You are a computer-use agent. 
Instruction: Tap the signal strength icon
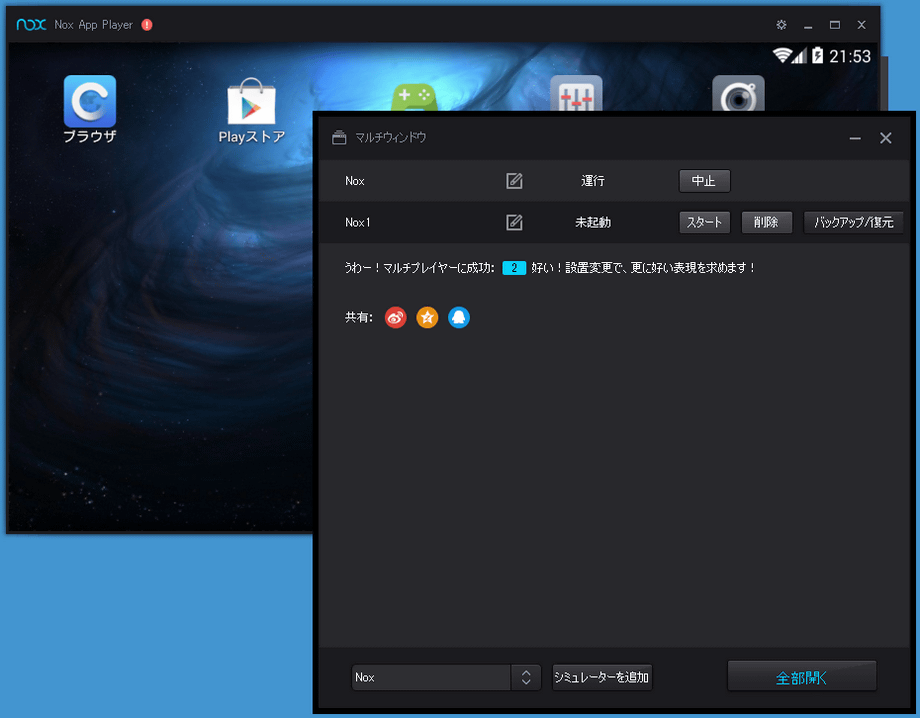point(799,56)
